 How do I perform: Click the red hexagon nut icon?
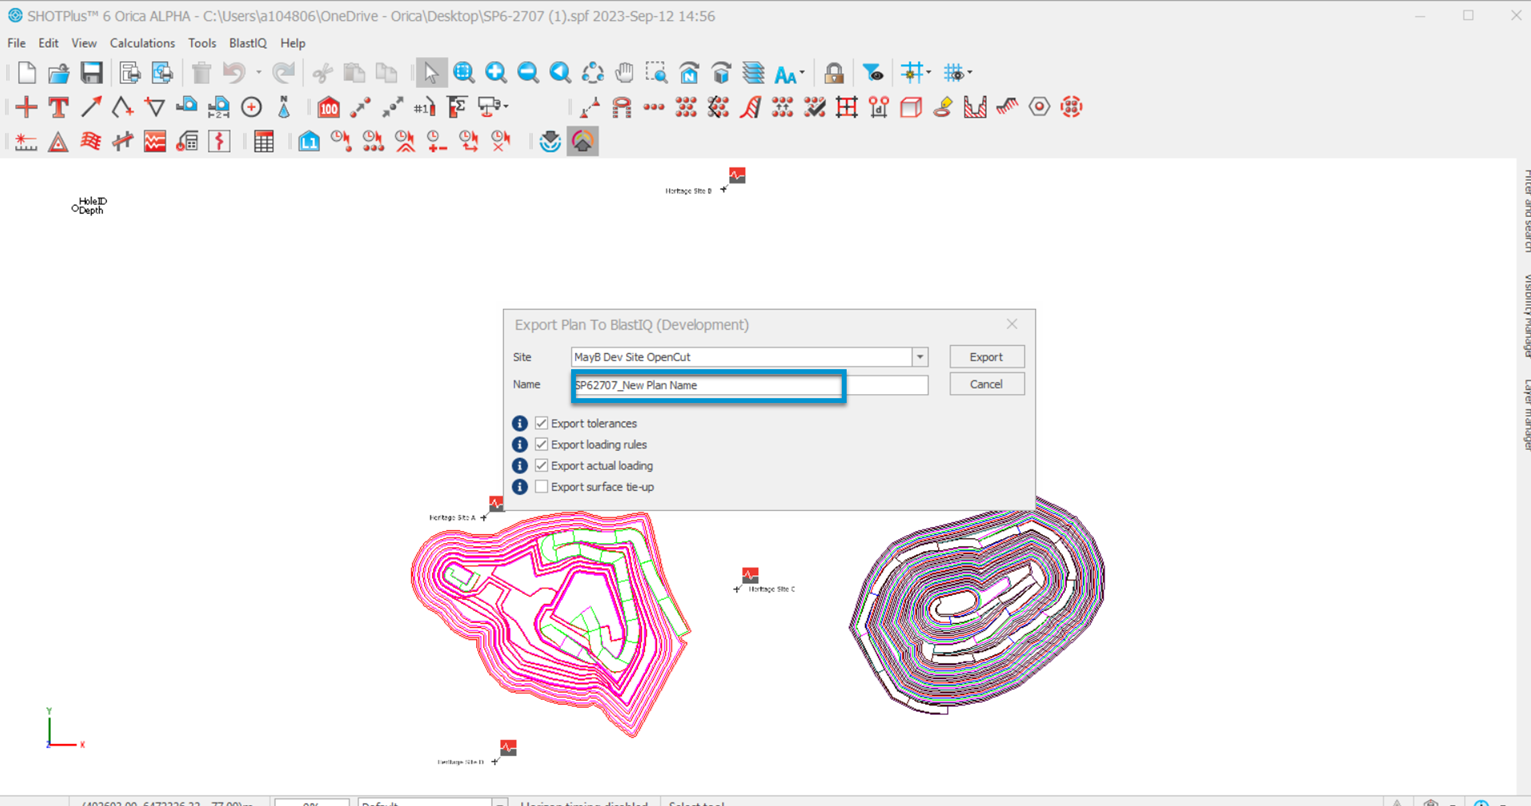pyautogui.click(x=1039, y=107)
